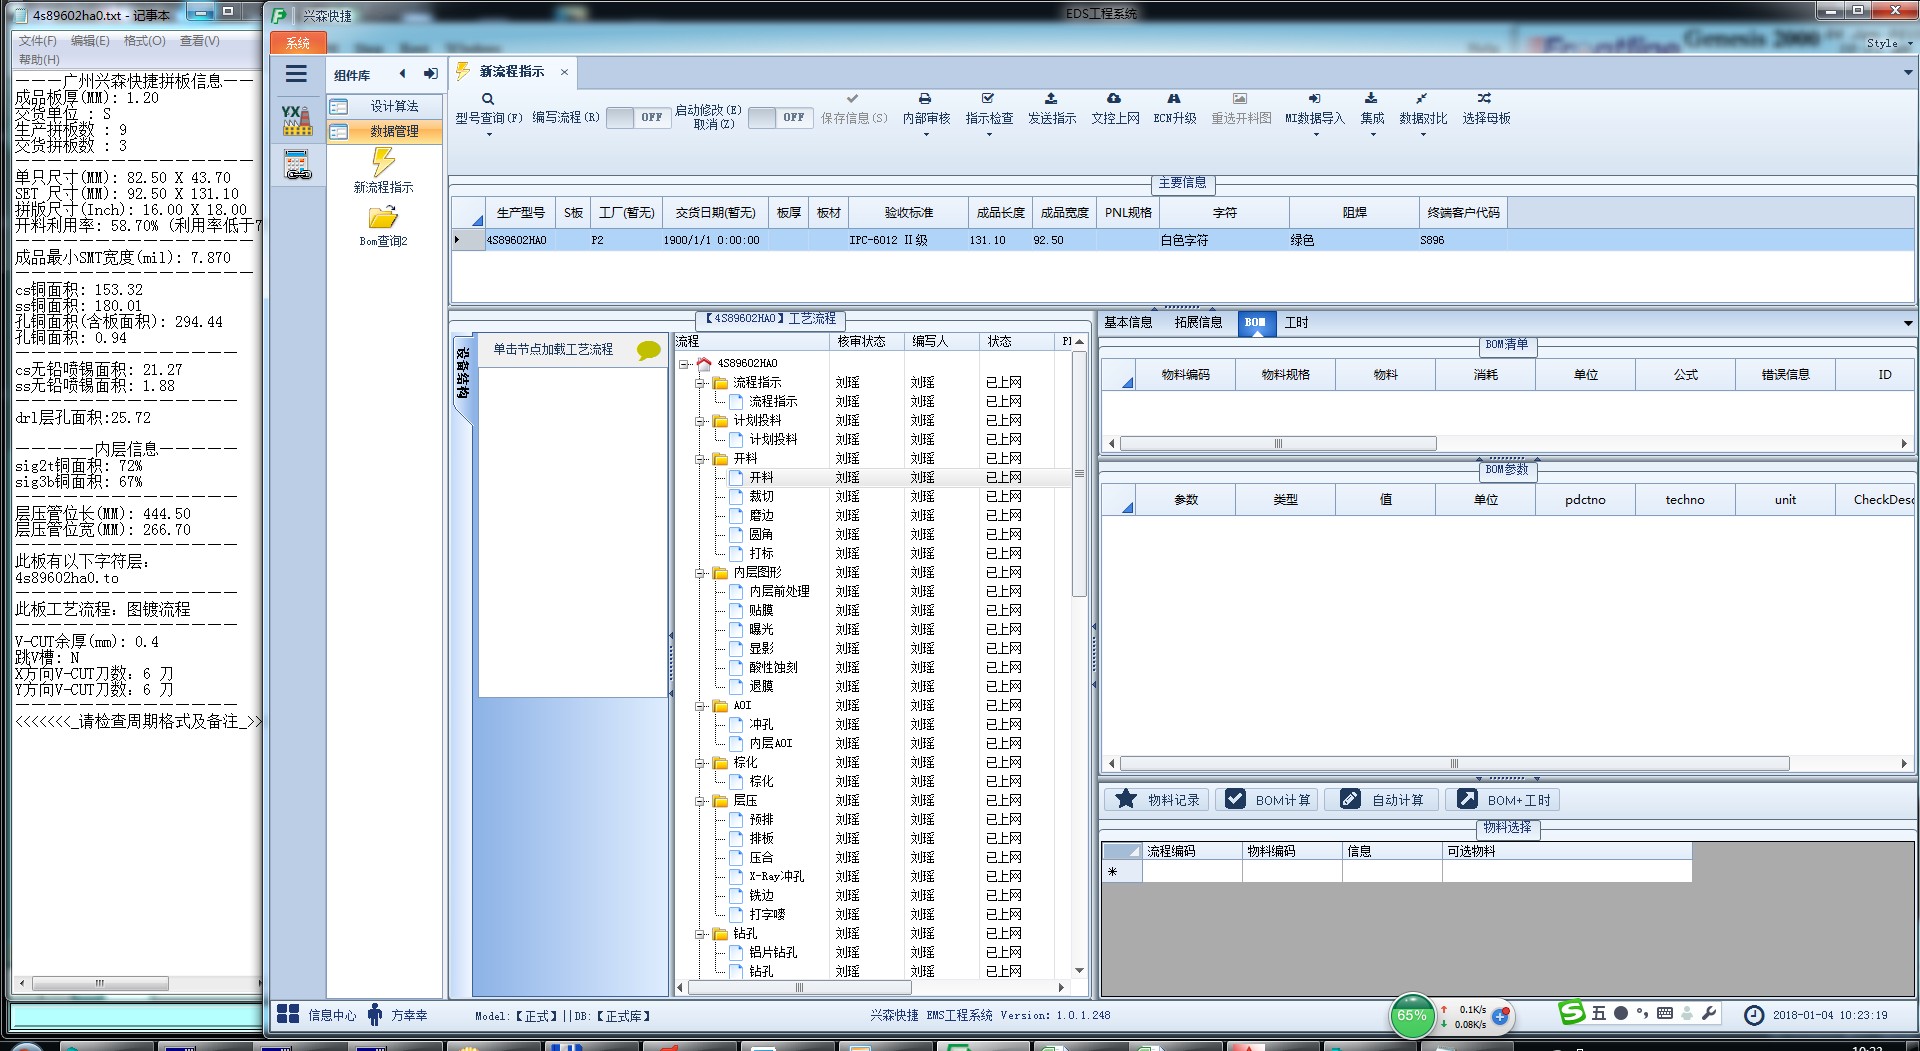The height and width of the screenshot is (1051, 1920).
Task: Collapse 层压 folder node
Action: (x=700, y=801)
